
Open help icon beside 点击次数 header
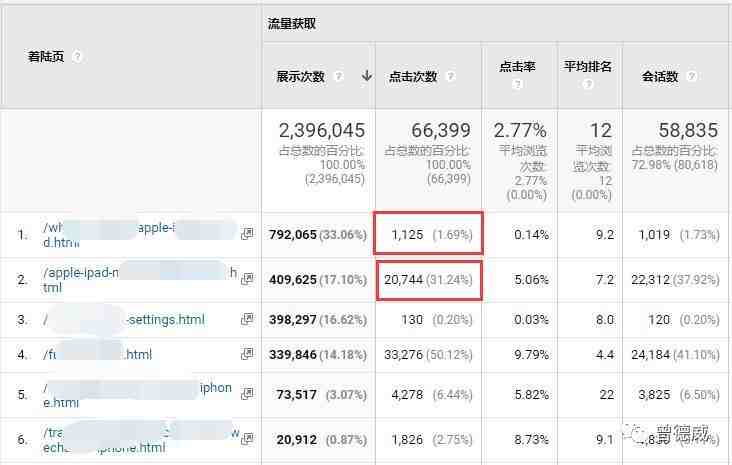click(x=450, y=76)
